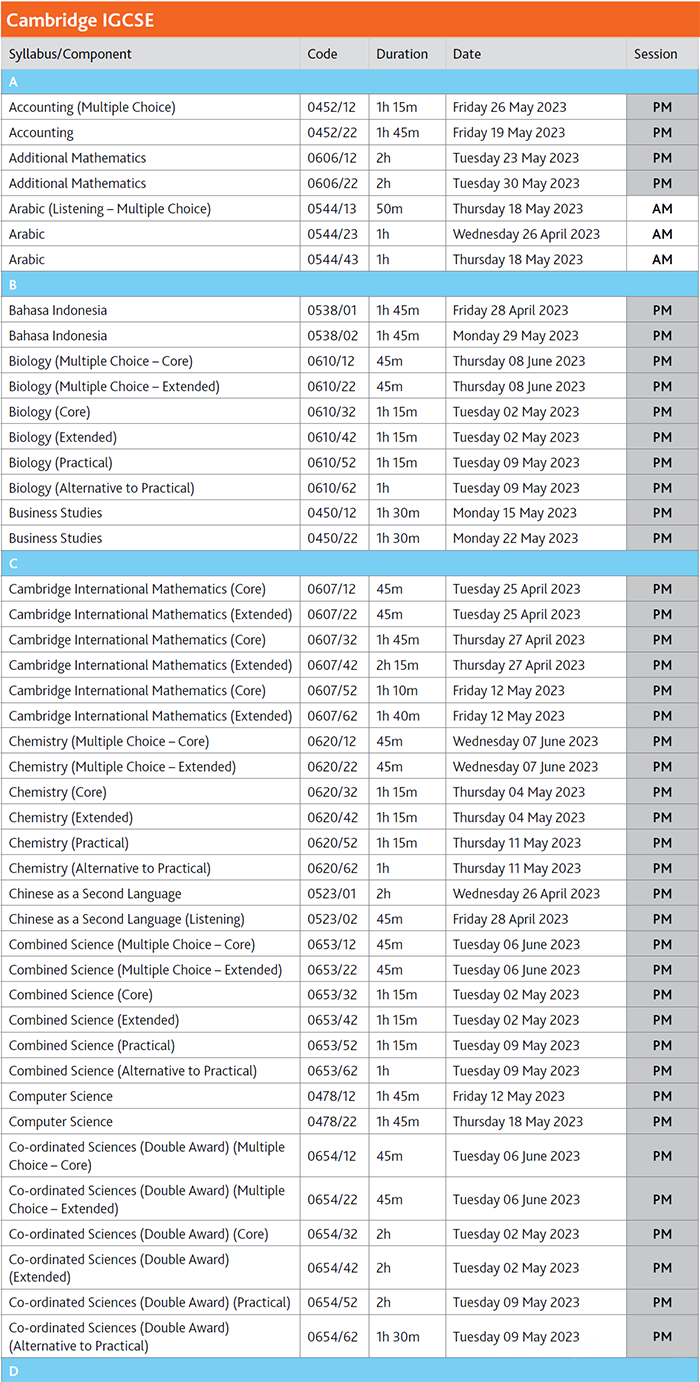Select the Session column header
Image resolution: width=700 pixels, height=1382 pixels.
[655, 54]
